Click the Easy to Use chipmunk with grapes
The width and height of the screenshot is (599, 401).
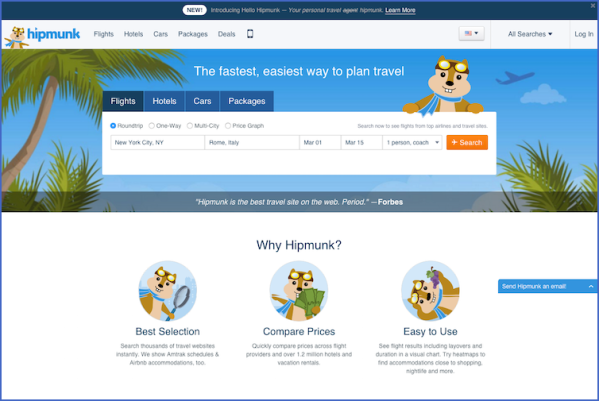tap(430, 291)
